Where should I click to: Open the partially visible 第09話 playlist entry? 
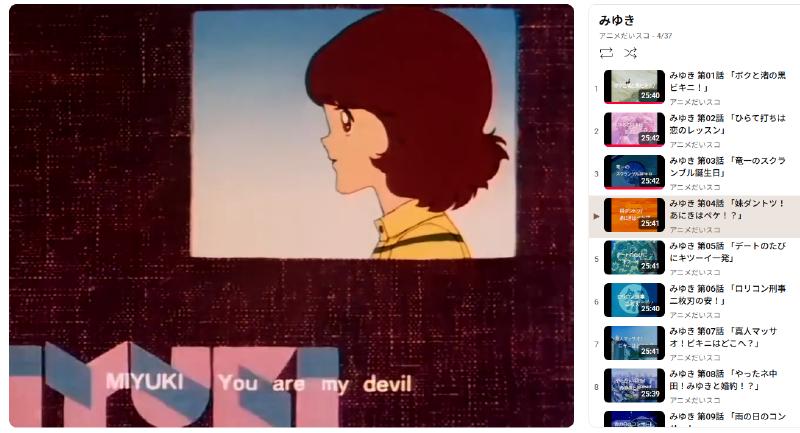click(x=694, y=419)
